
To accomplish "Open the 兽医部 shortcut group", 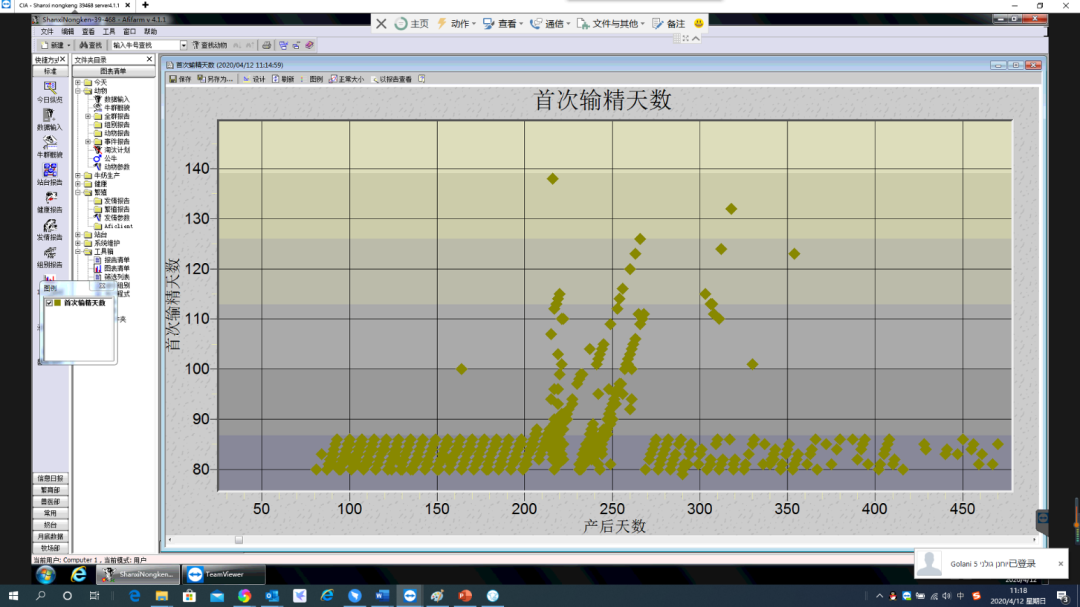I will click(50, 502).
